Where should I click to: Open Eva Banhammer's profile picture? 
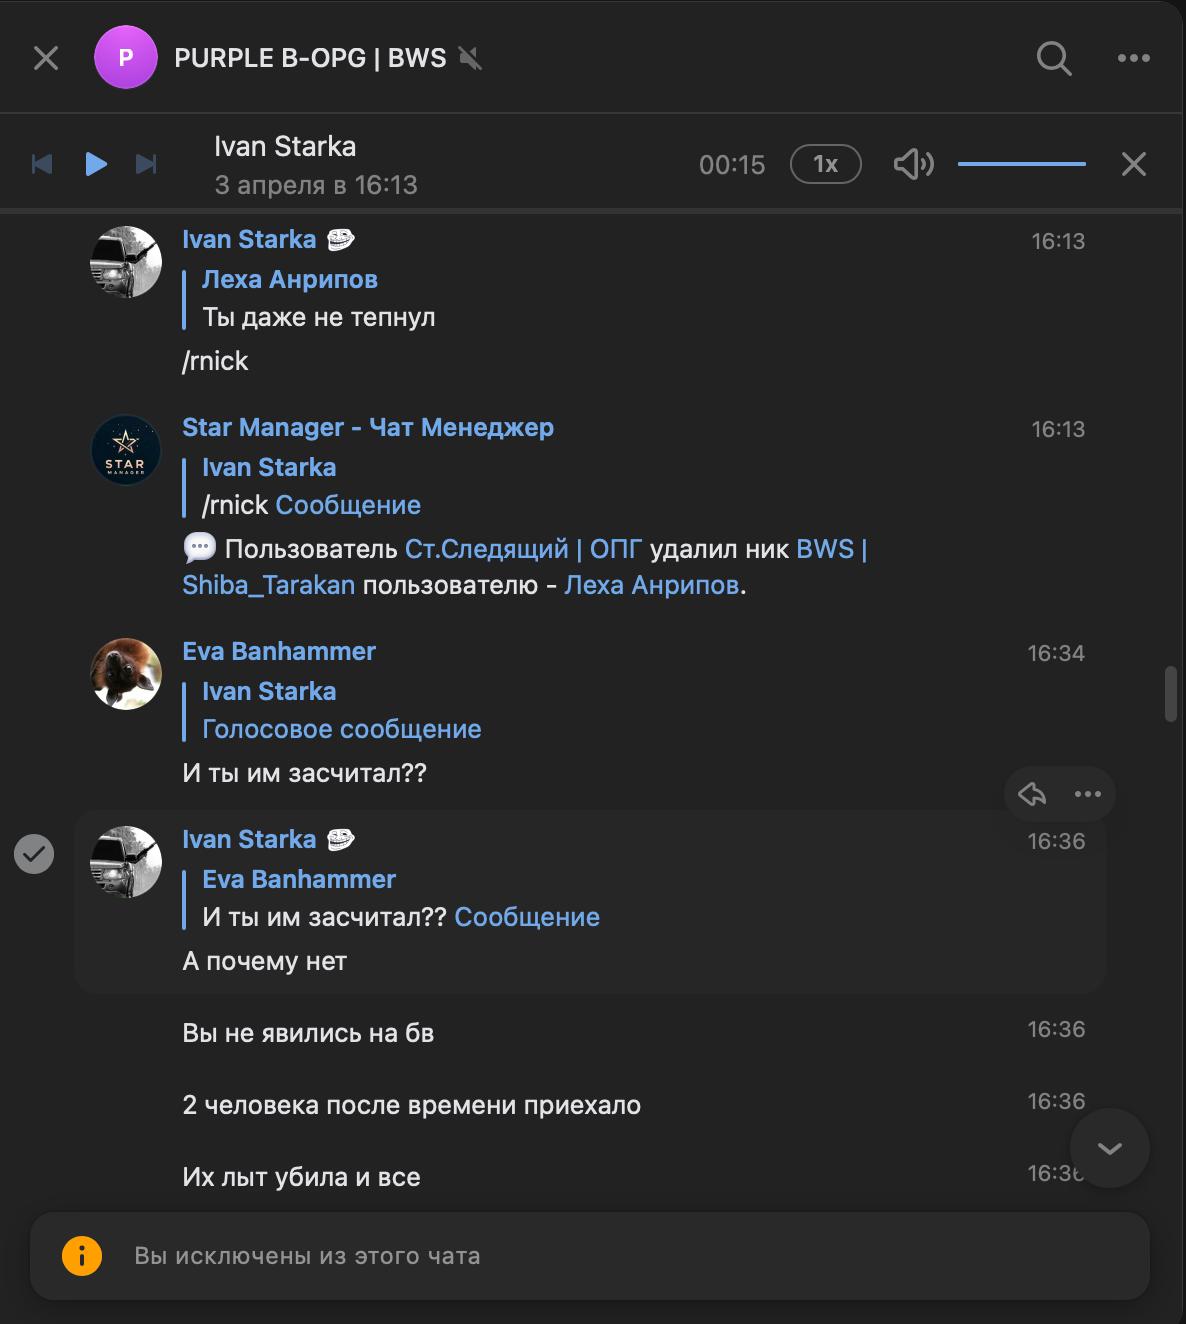[x=126, y=674]
